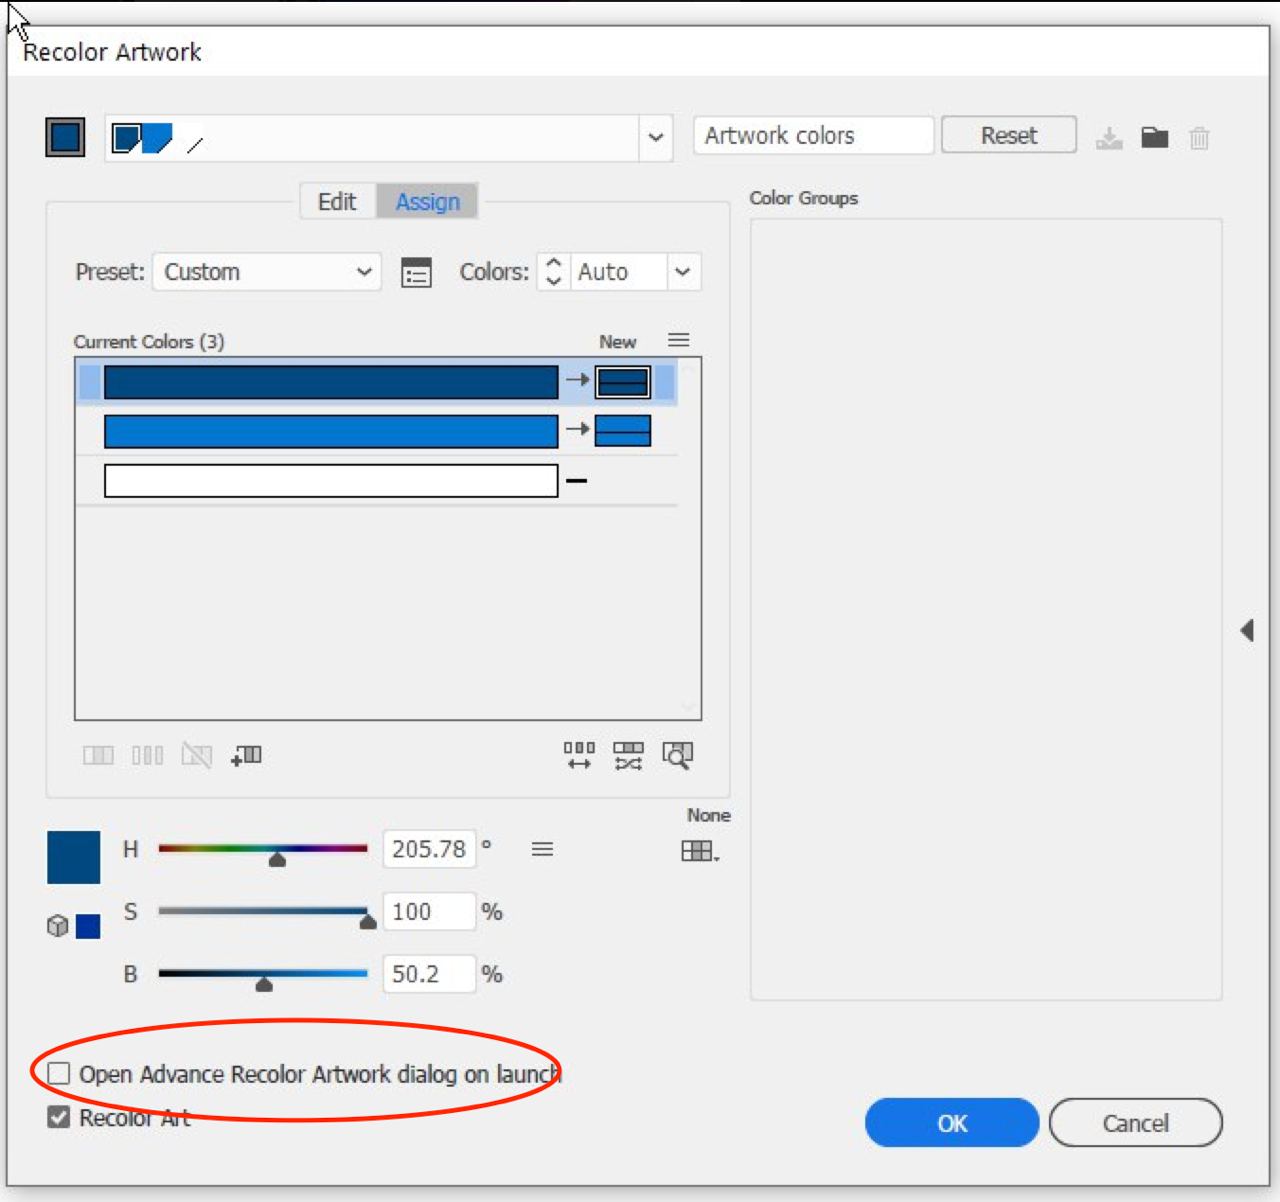1280x1202 pixels.
Task: Open the Preset Custom dropdown
Action: click(x=267, y=272)
